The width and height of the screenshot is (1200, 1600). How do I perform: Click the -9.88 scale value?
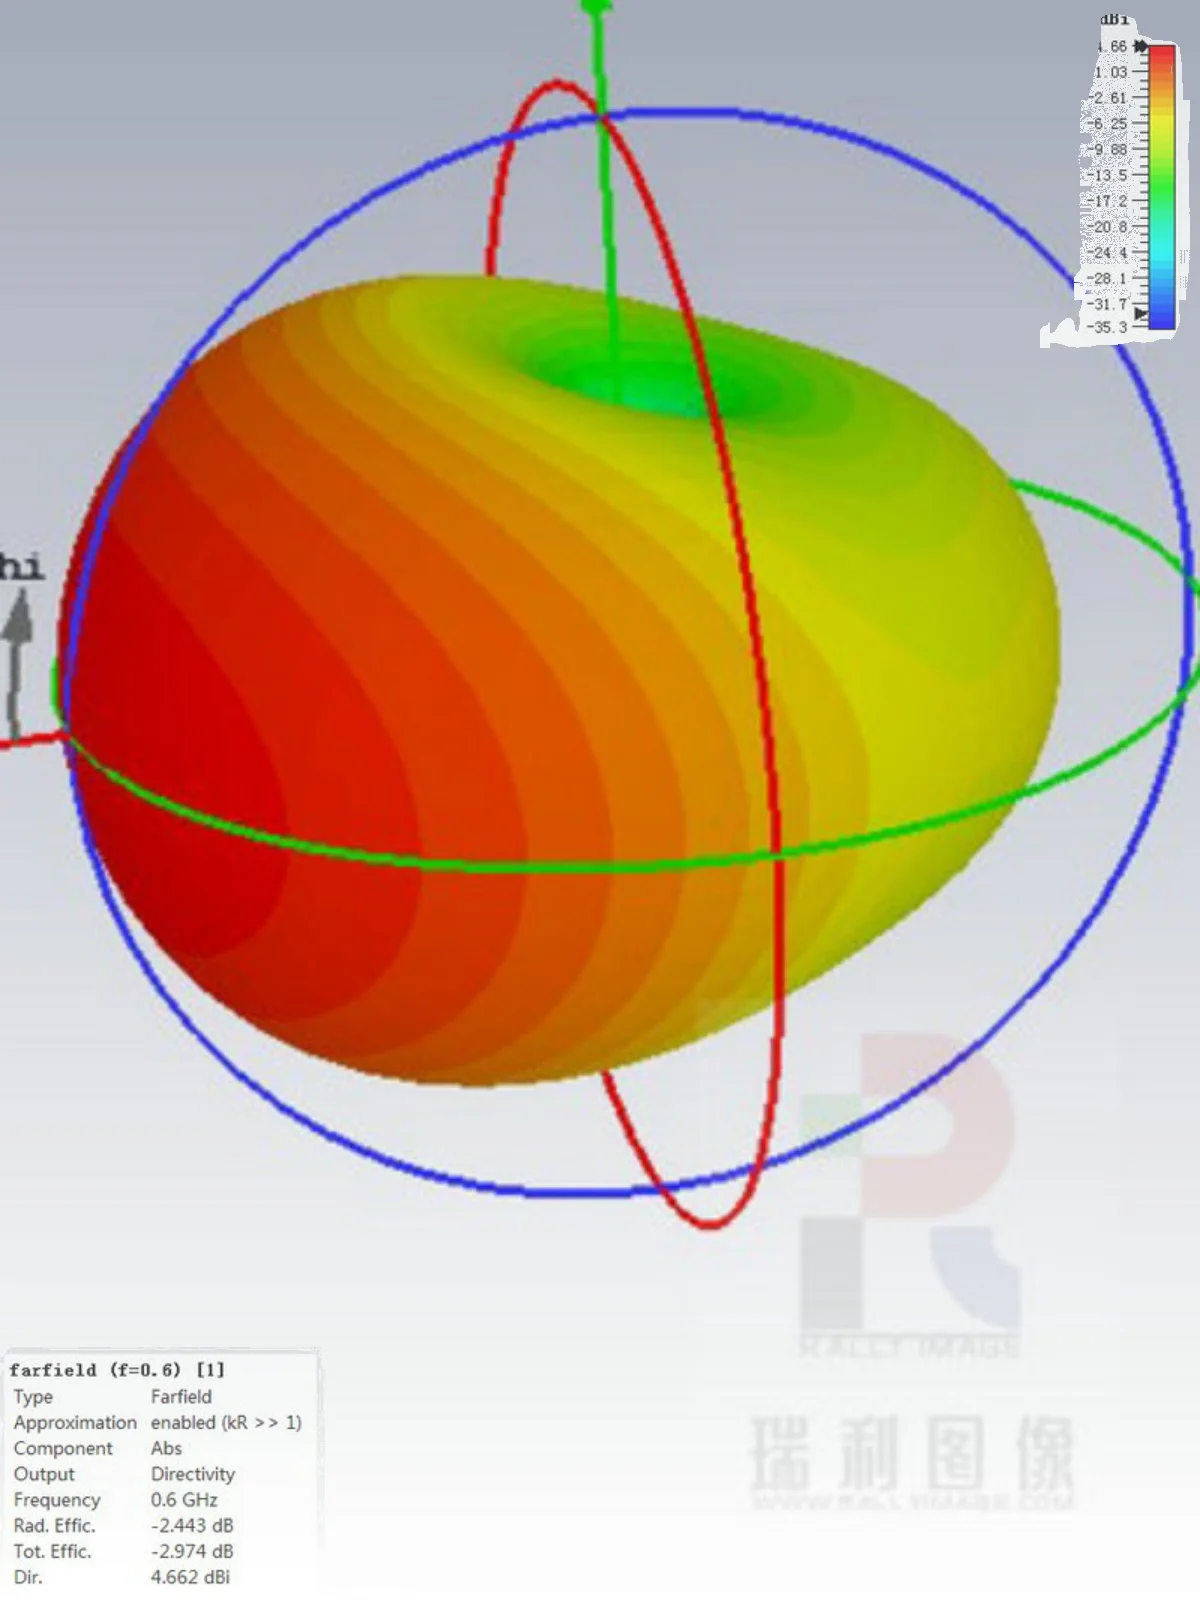pyautogui.click(x=1109, y=150)
